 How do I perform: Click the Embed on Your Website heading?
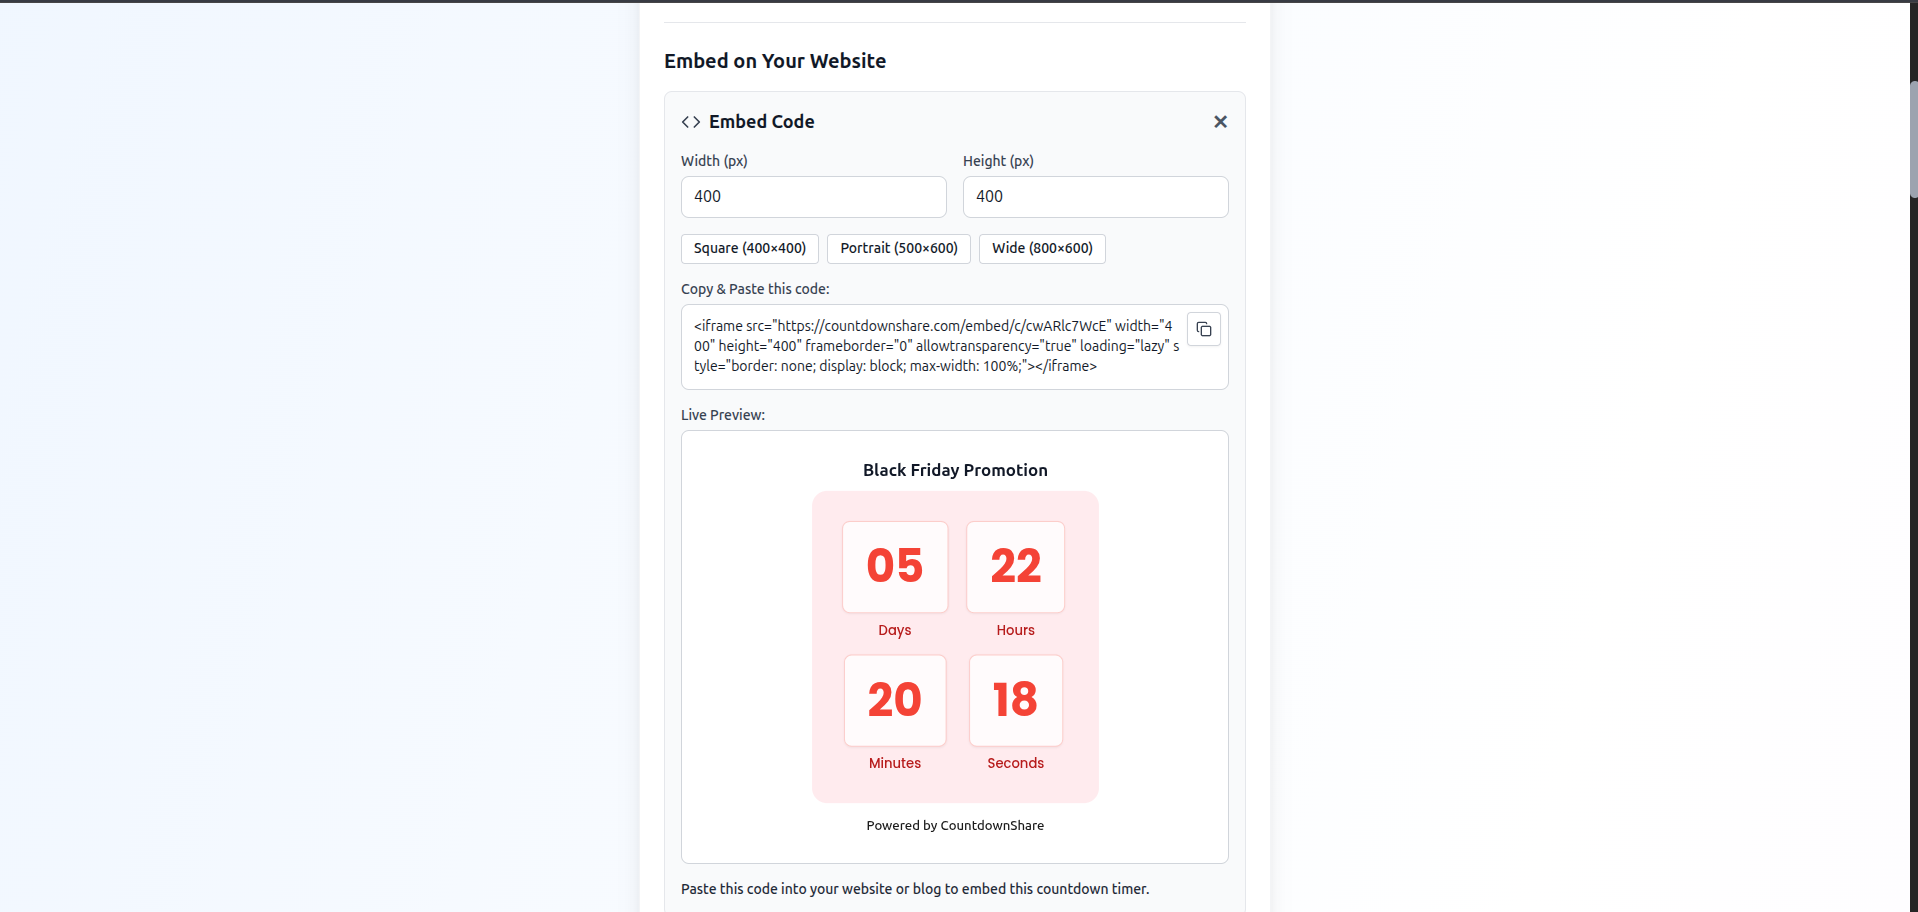click(x=775, y=60)
